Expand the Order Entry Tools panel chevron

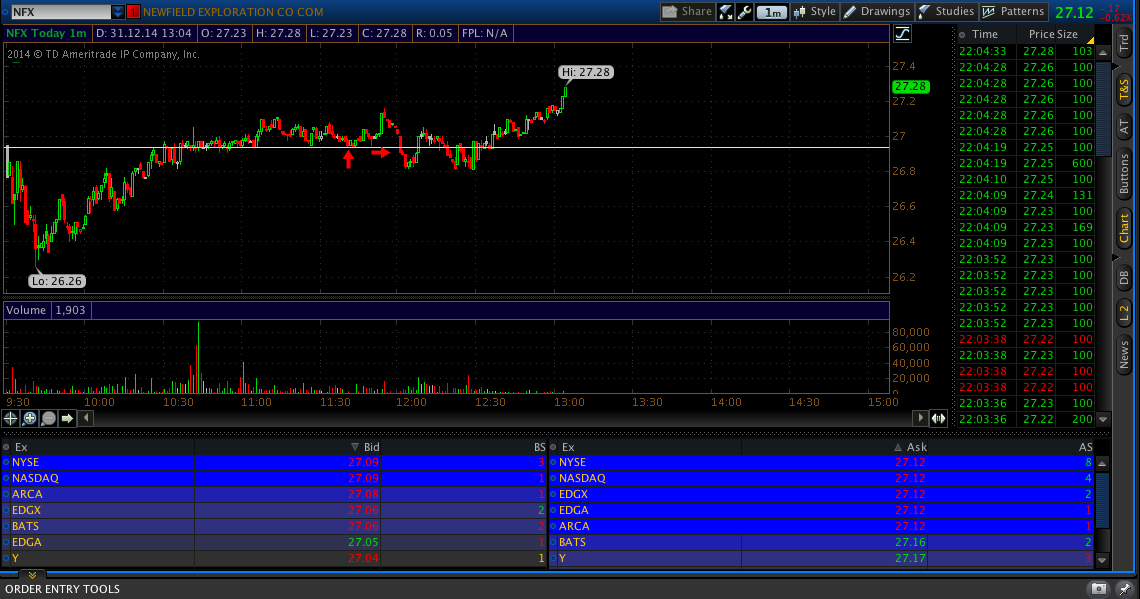coord(32,575)
